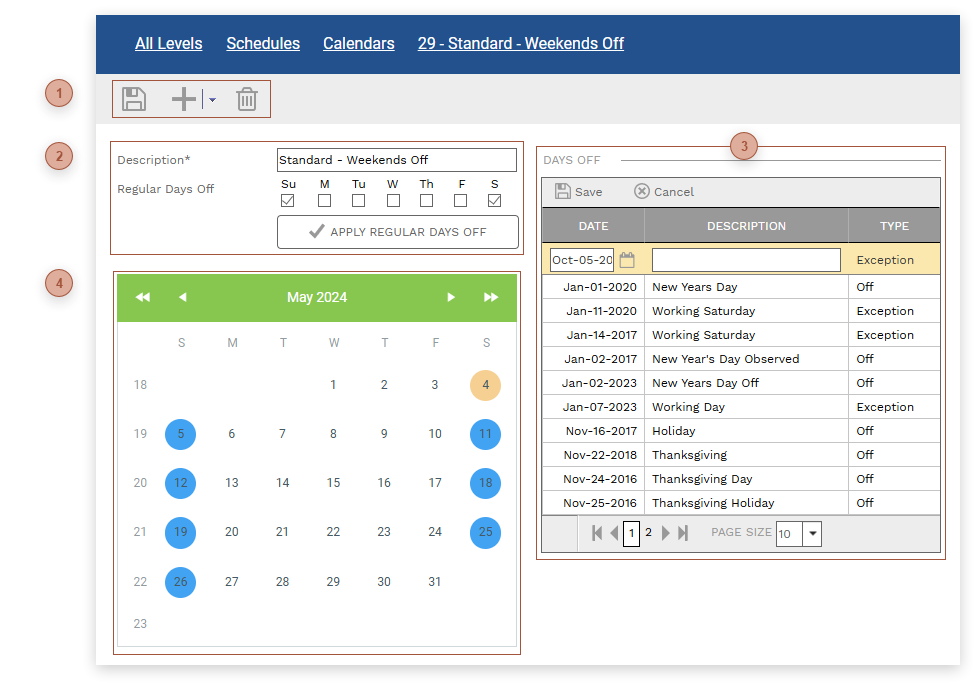Sort by the Date column header
This screenshot has width=979, height=688.
(x=593, y=226)
